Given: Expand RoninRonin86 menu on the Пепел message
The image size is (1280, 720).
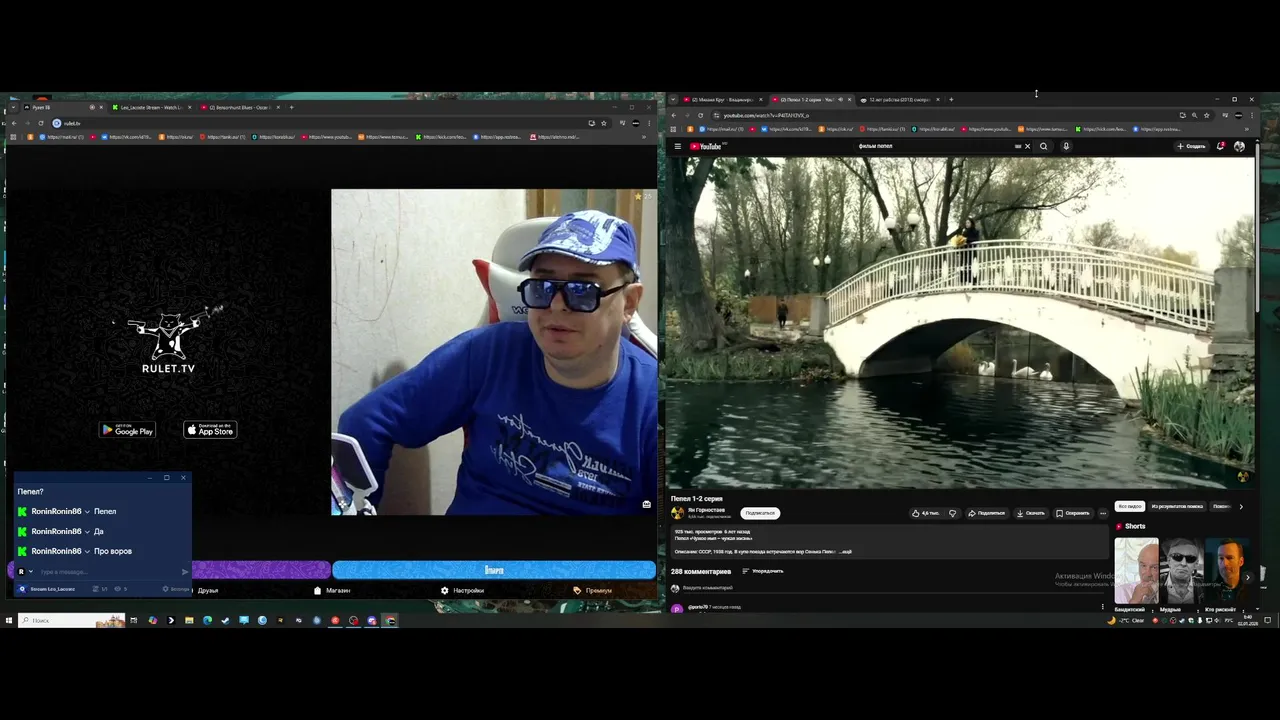Looking at the screenshot, I should 88,511.
